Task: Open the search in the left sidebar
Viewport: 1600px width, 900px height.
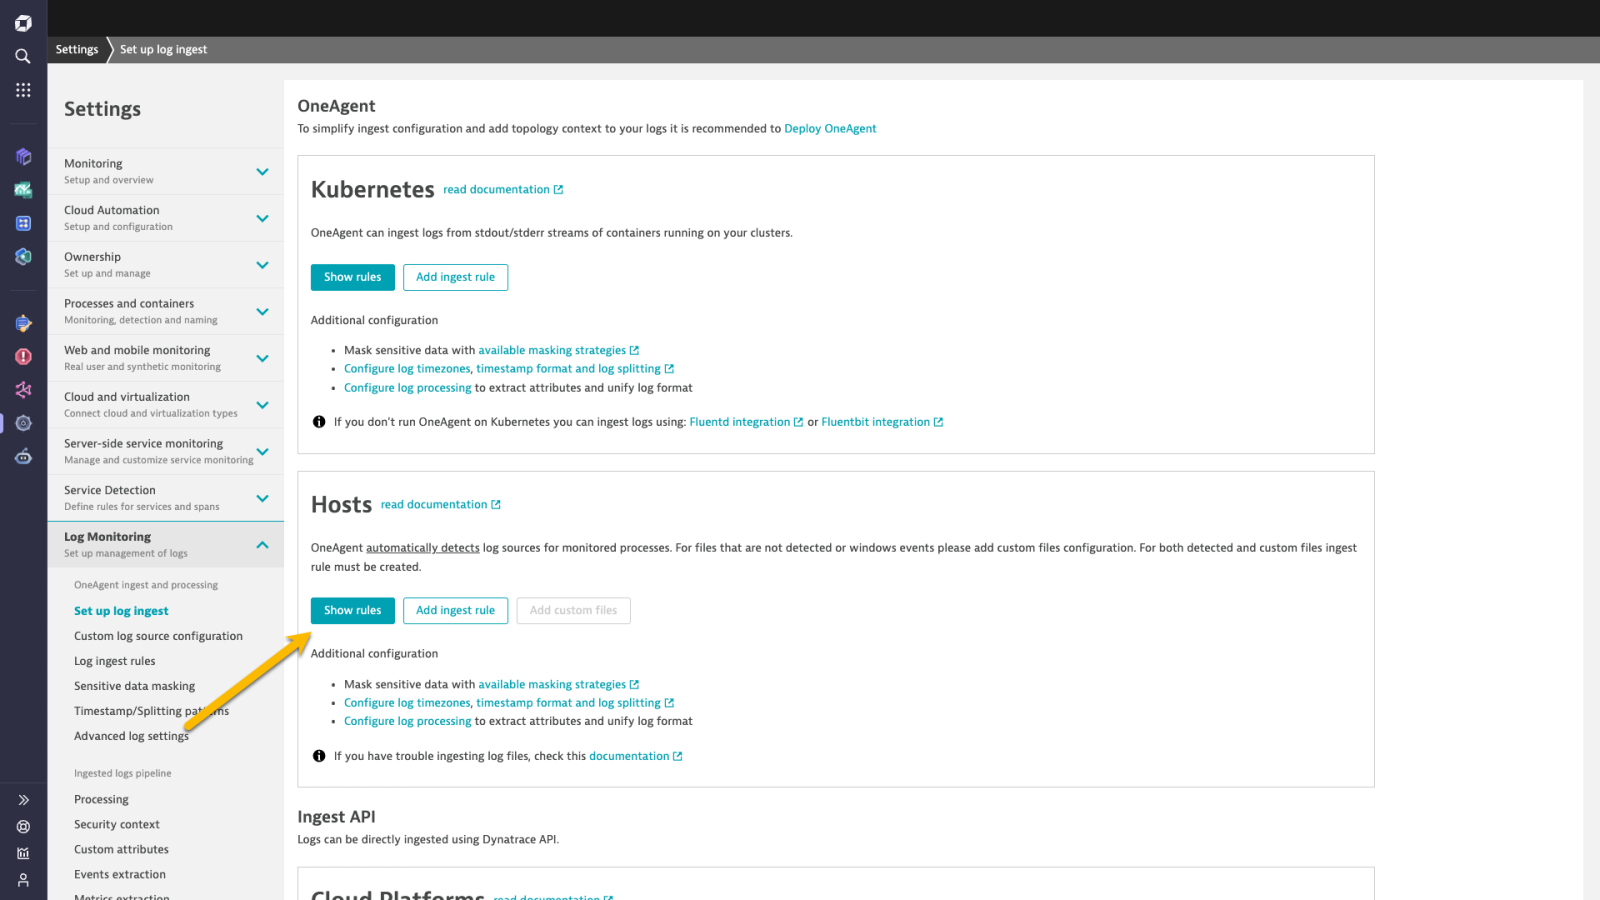Action: [x=22, y=56]
